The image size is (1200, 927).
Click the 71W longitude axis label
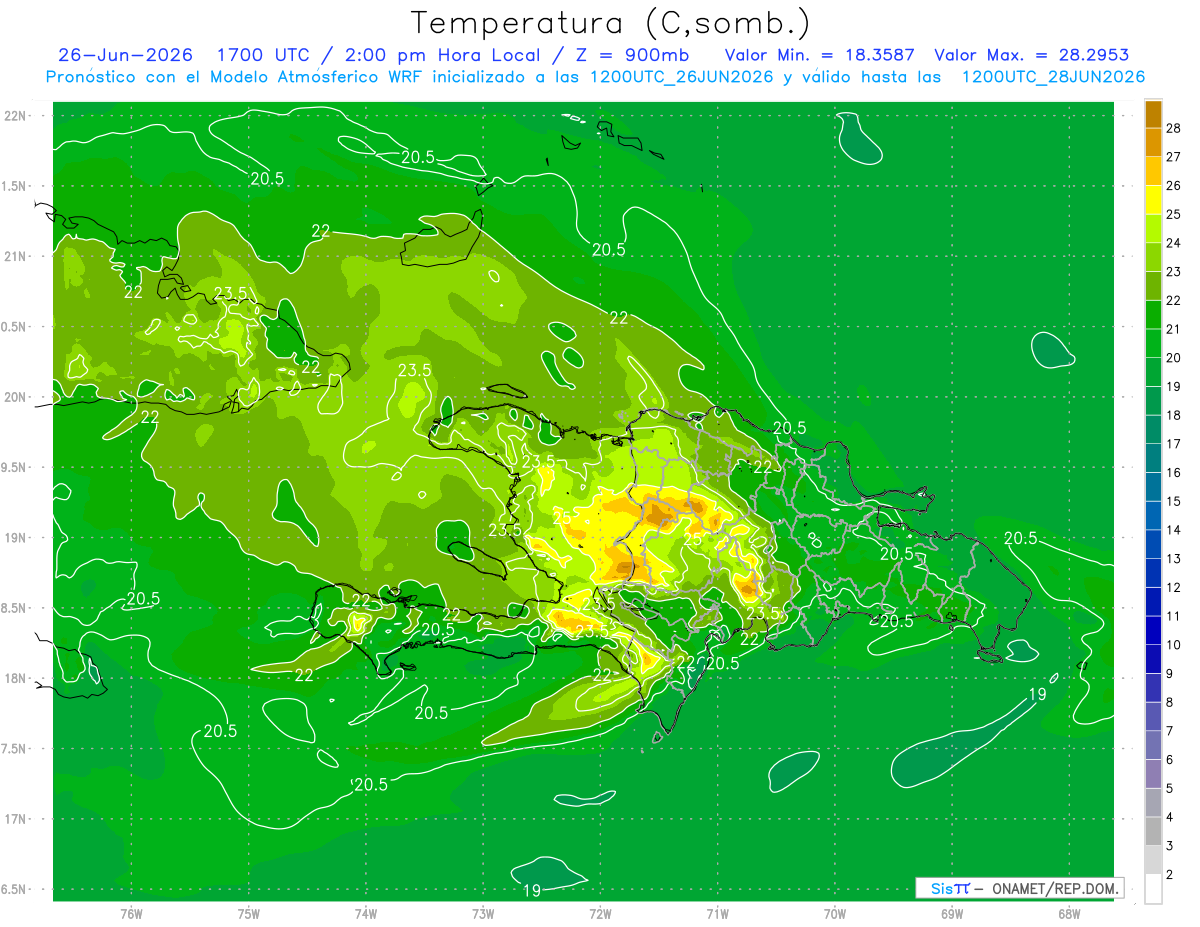pos(717,913)
